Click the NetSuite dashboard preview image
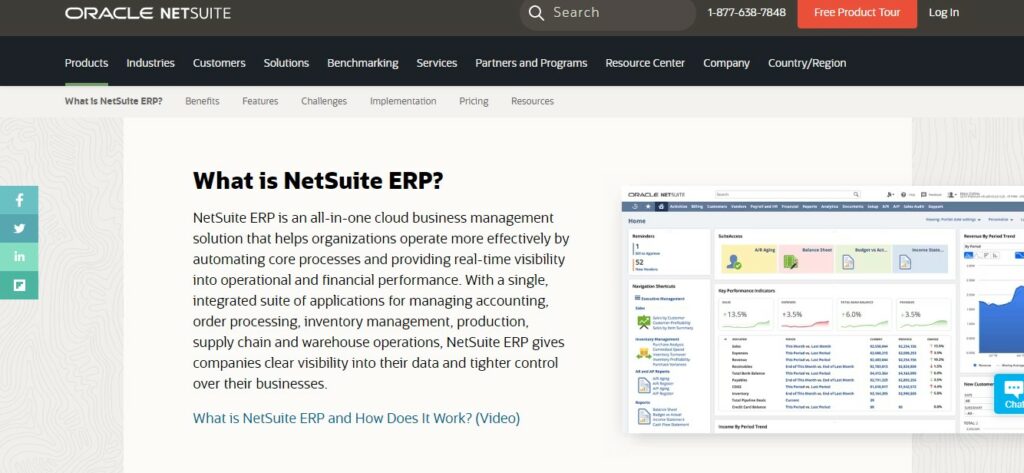1024x473 pixels. (822, 310)
